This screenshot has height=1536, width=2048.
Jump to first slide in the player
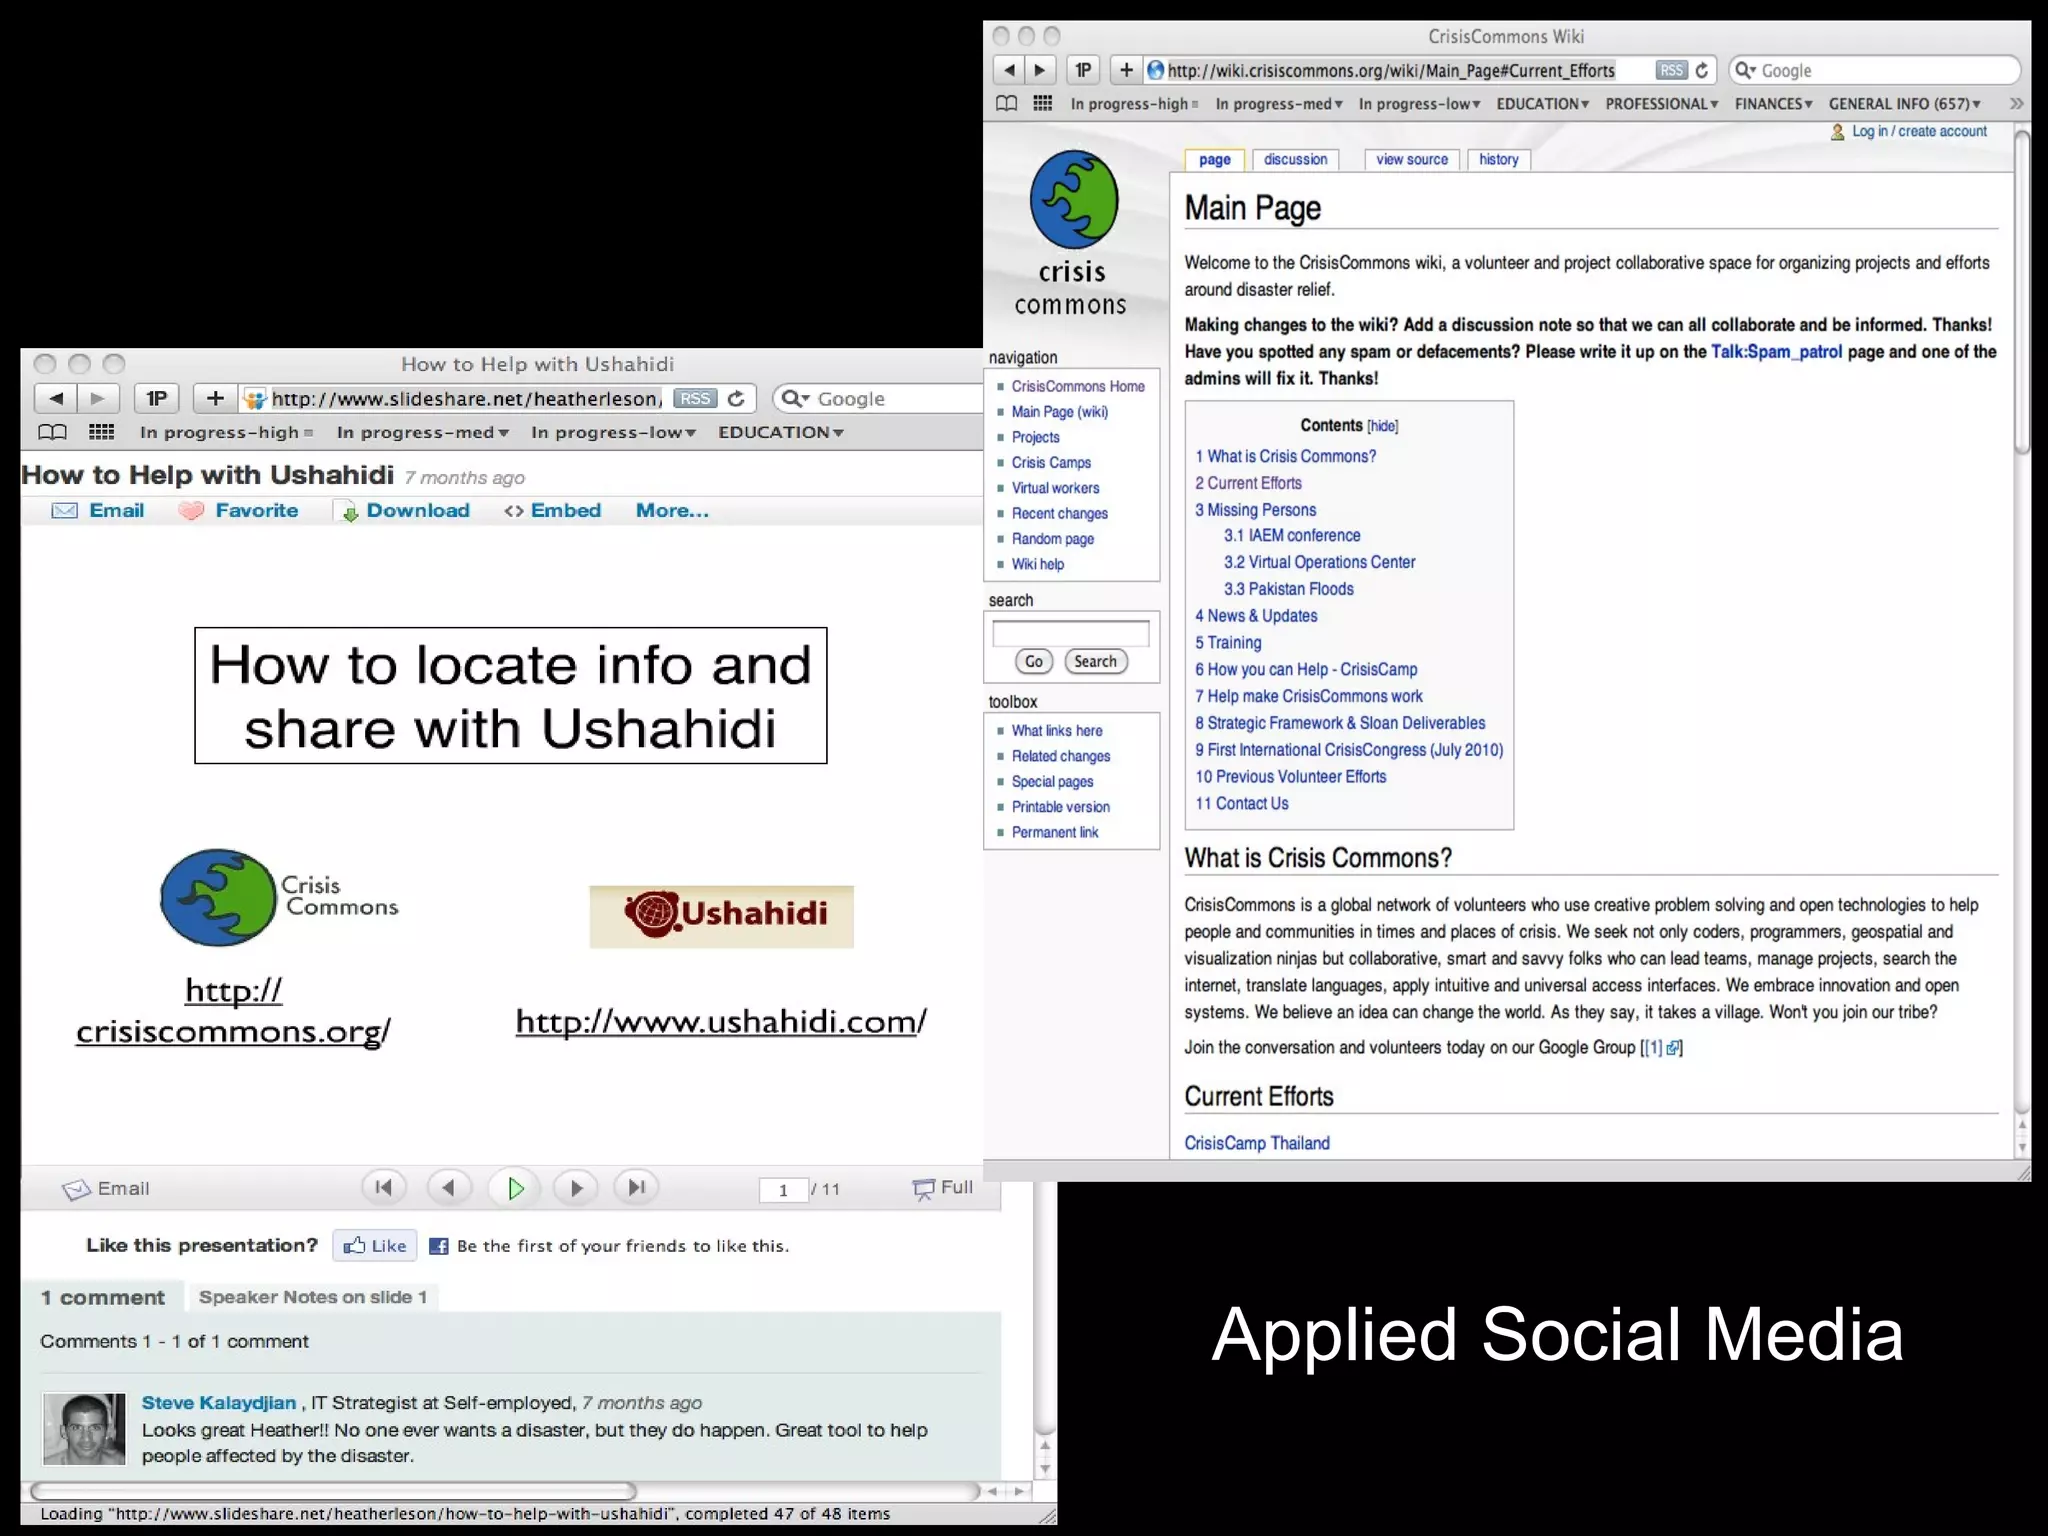click(383, 1187)
